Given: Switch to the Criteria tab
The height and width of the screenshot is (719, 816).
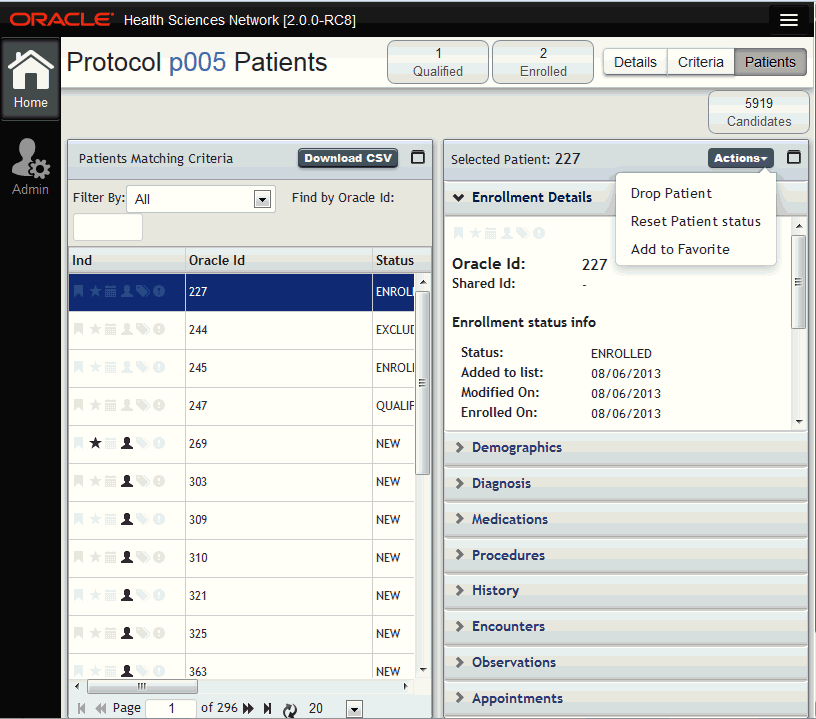Looking at the screenshot, I should [x=700, y=62].
